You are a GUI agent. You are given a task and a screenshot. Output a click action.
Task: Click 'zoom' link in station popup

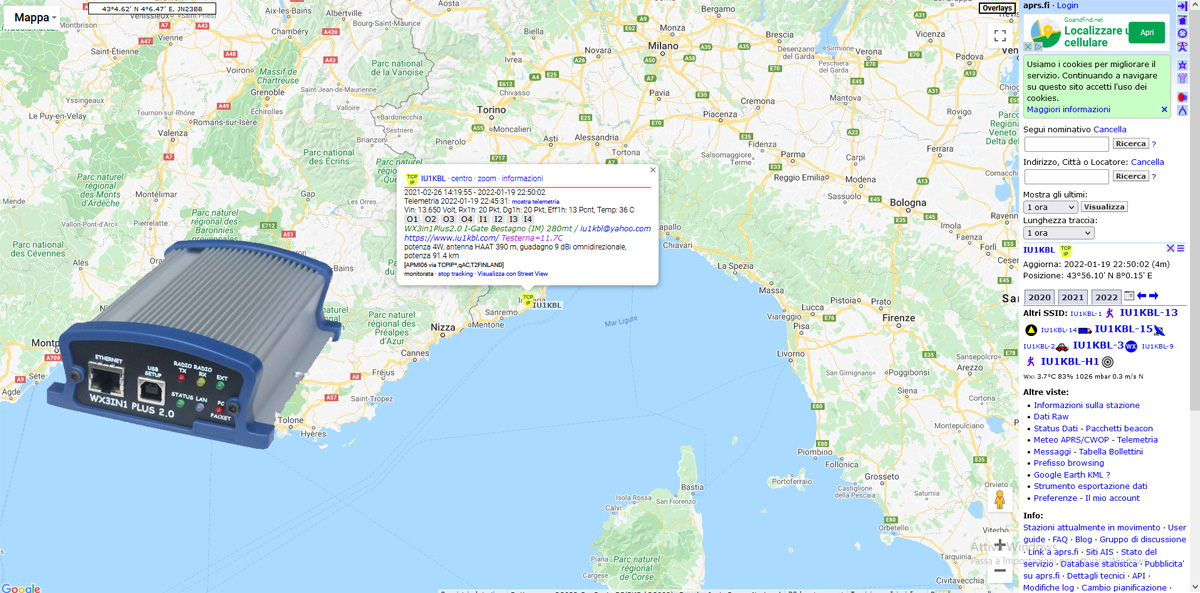[487, 179]
